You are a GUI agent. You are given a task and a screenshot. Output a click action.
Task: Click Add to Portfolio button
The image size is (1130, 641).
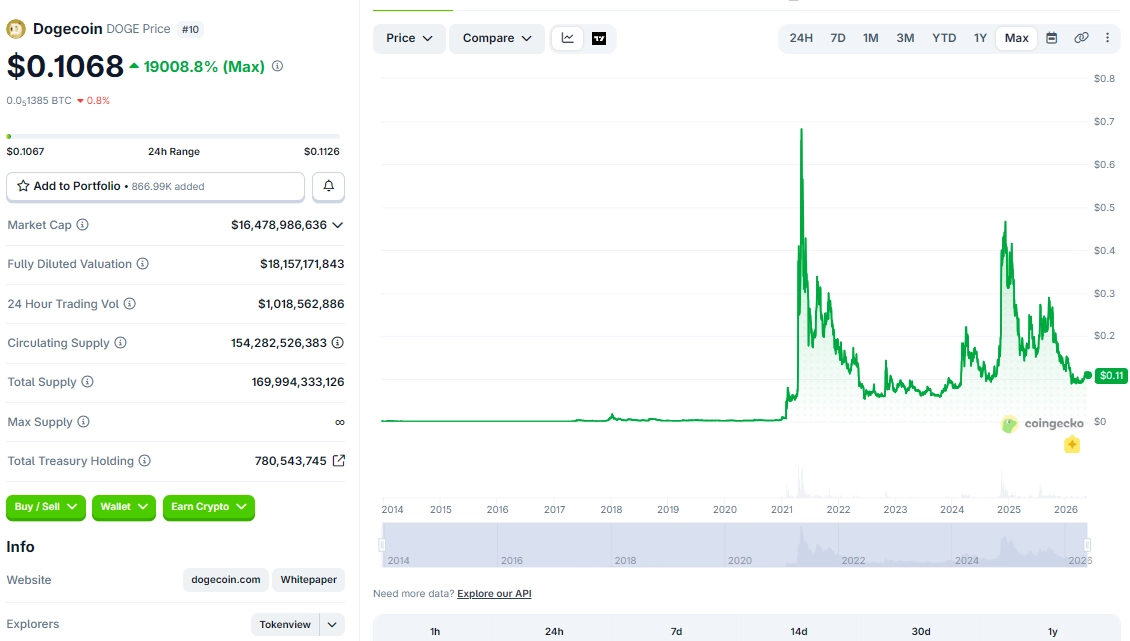click(156, 186)
